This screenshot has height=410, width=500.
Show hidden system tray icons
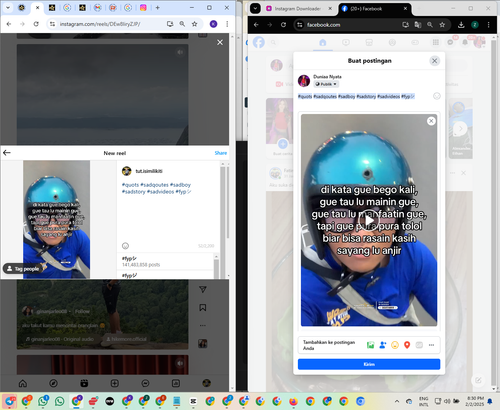pos(397,401)
